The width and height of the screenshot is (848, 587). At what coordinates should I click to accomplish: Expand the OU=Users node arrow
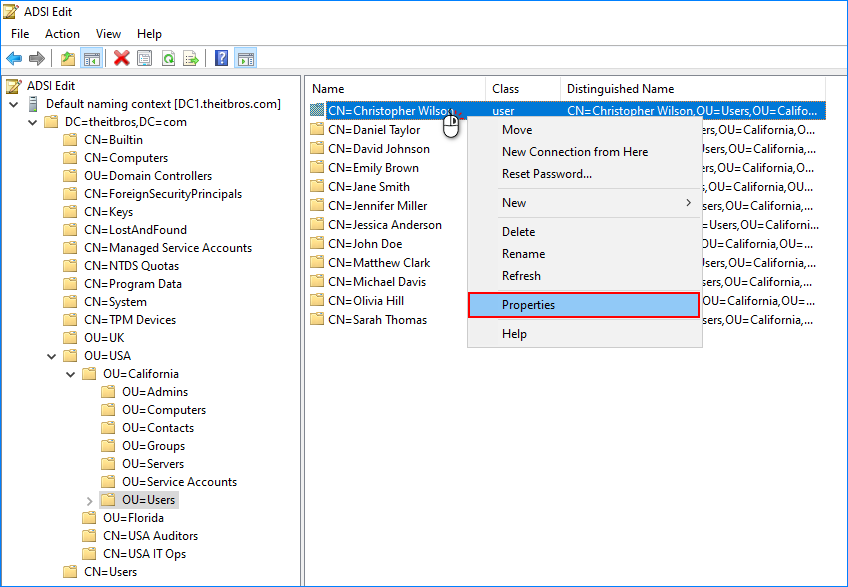90,501
